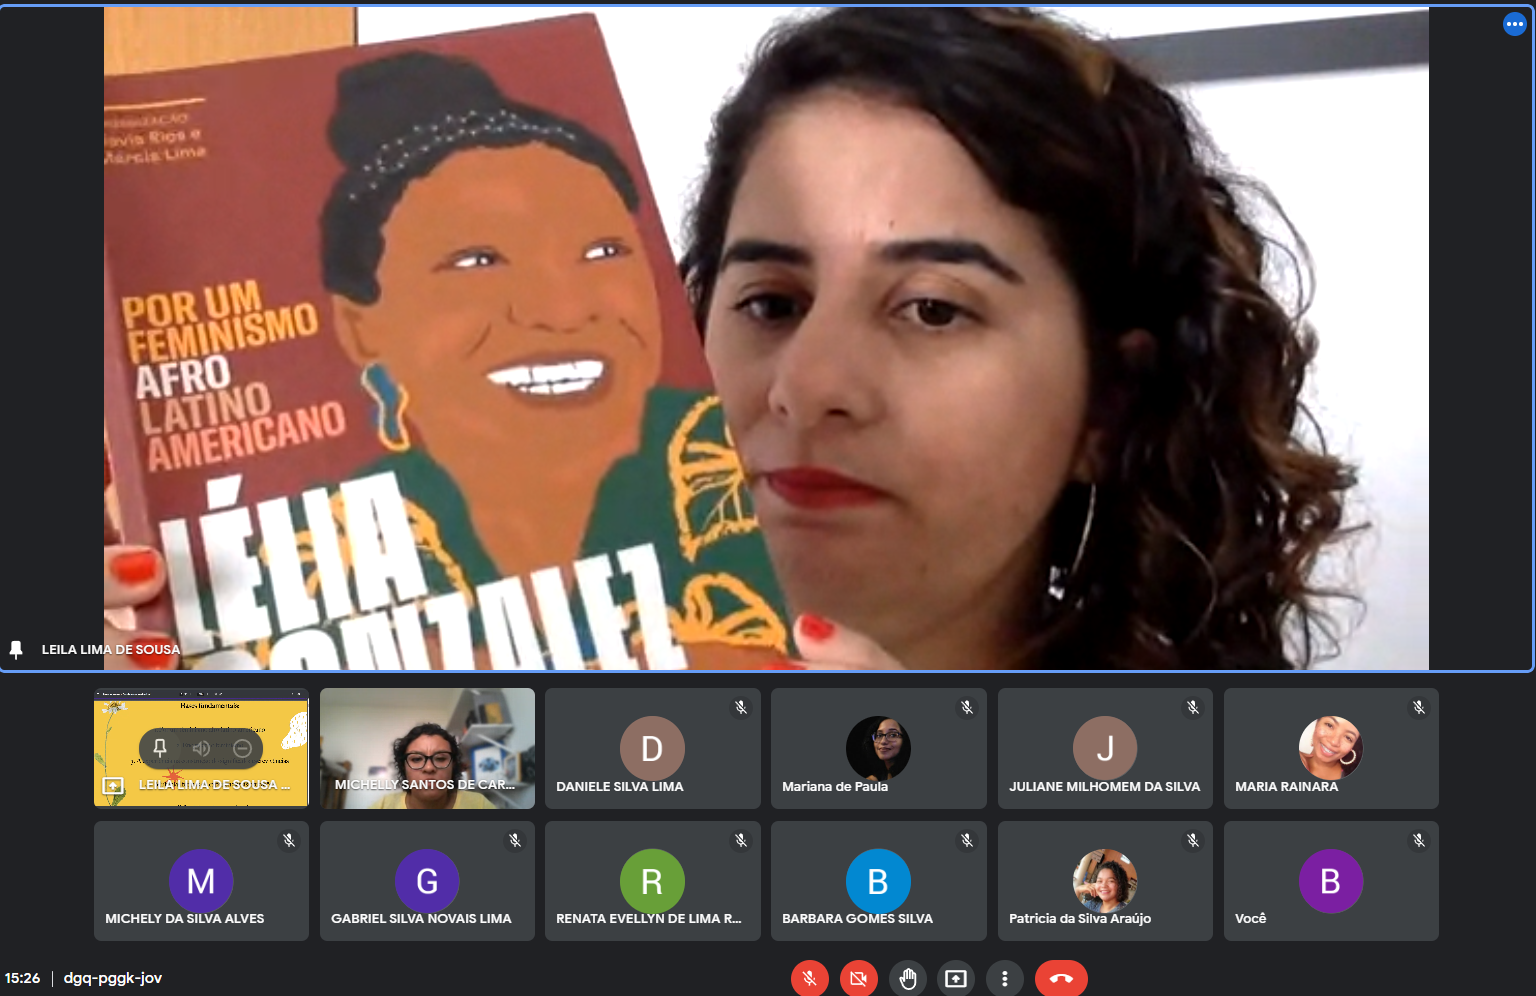Image resolution: width=1536 pixels, height=996 pixels.
Task: Click the name GABRIEL SILVA NOVAIS LIMA
Action: tap(421, 919)
